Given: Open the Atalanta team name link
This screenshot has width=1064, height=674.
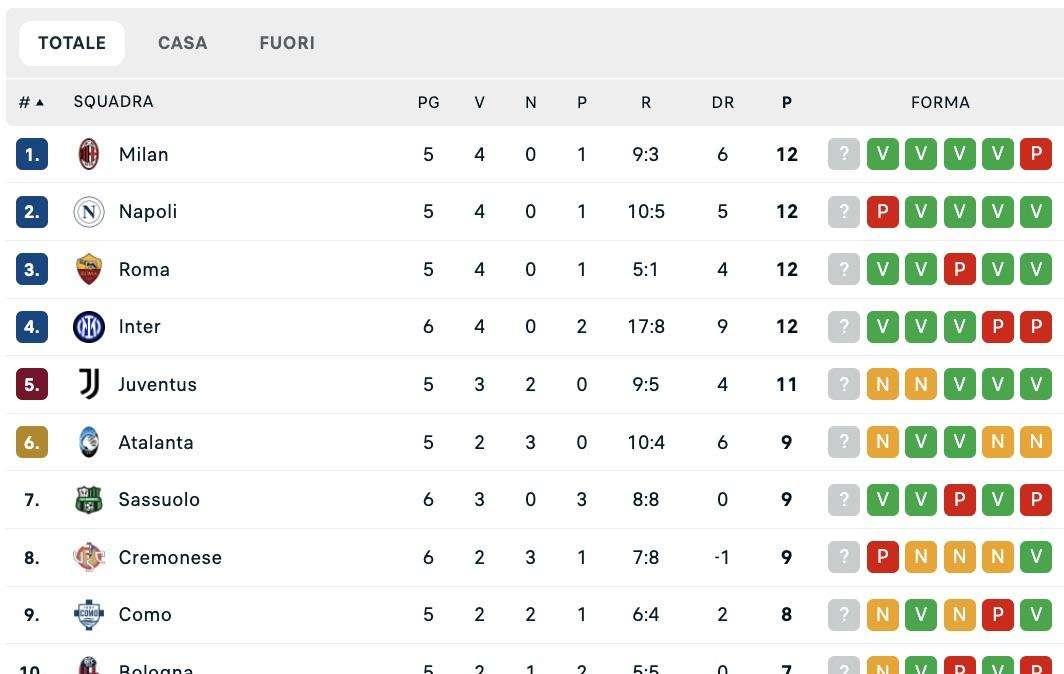Looking at the screenshot, I should (x=156, y=443).
